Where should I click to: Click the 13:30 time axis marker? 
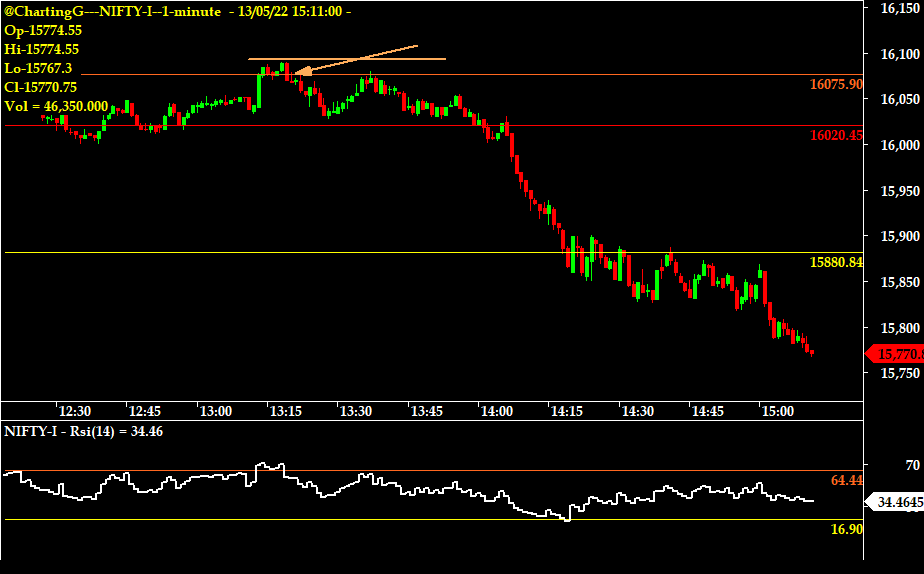(x=356, y=411)
